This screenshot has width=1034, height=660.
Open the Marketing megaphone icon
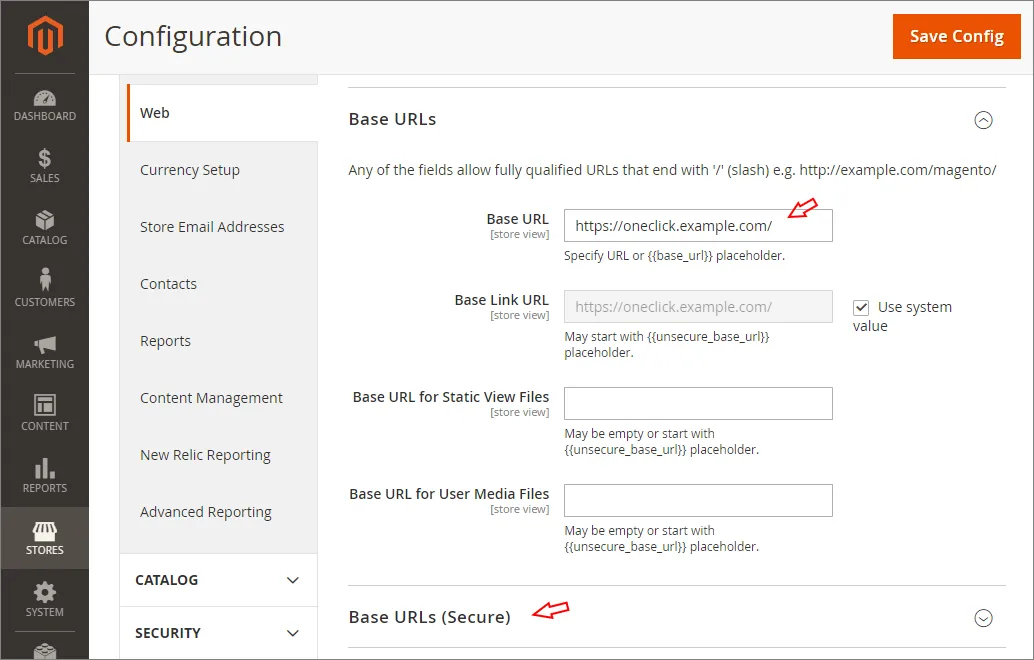45,344
